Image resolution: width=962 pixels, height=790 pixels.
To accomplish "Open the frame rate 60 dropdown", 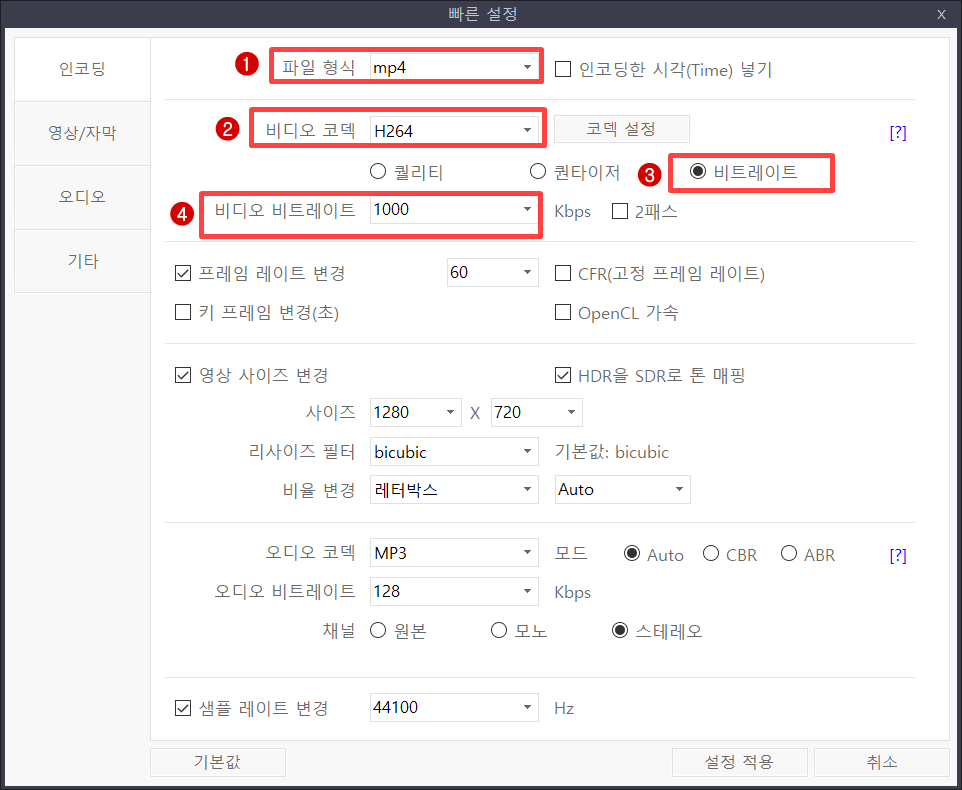I will coord(493,272).
